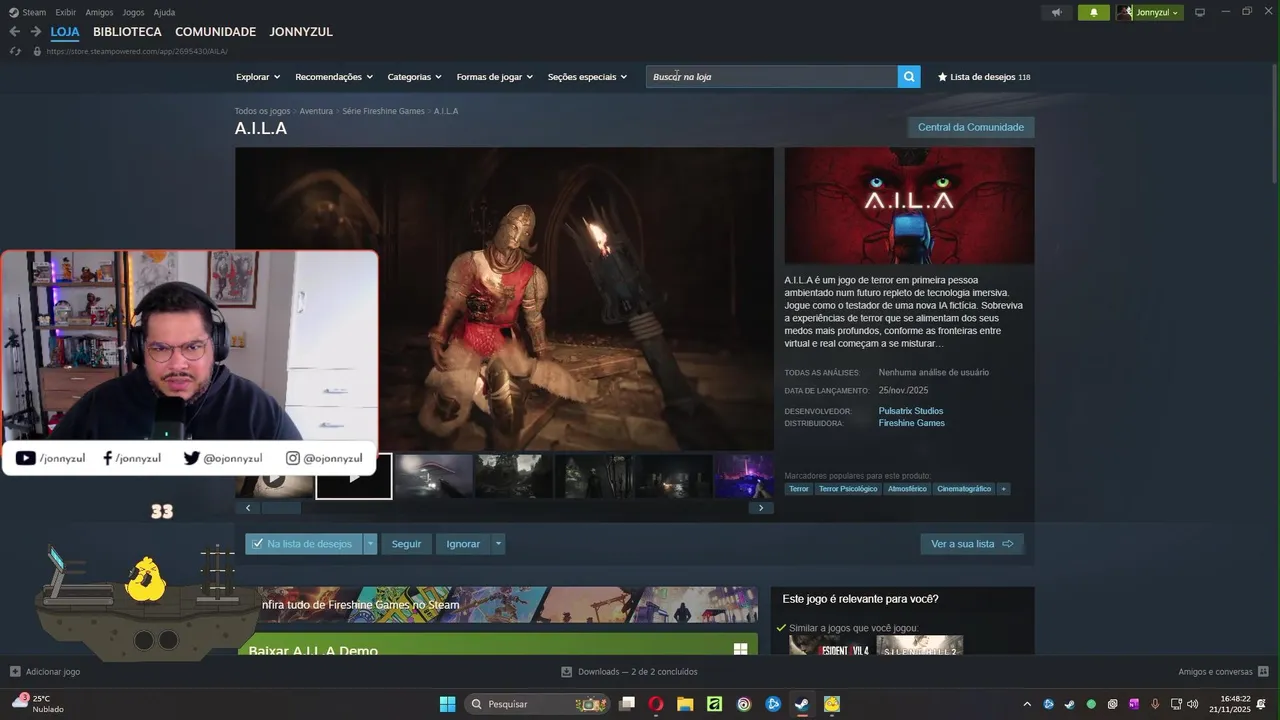This screenshot has width=1280, height=720.
Task: Open Opera browser from taskbar
Action: (x=656, y=704)
